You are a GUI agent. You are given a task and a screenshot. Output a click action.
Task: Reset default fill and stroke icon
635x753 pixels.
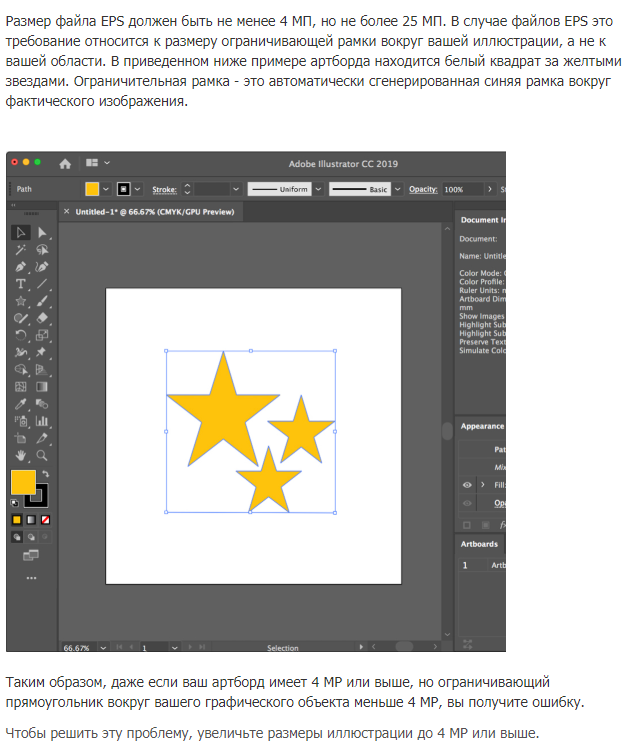[x=15, y=503]
